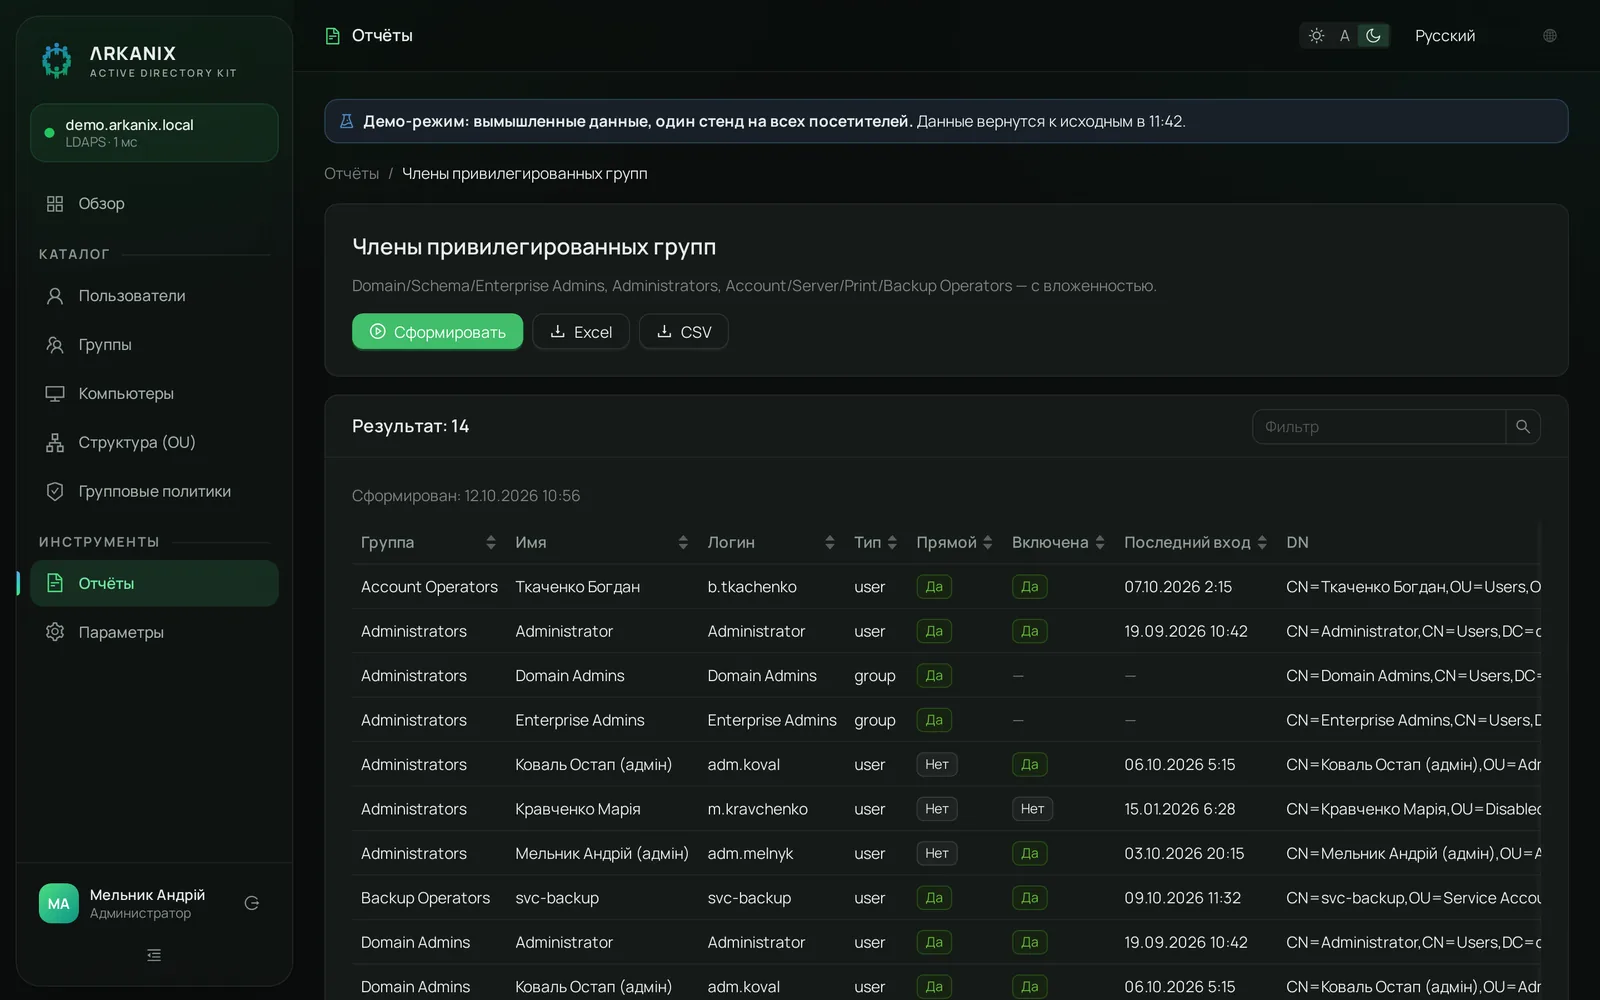The image size is (1600, 1000).
Task: Click the DN column header
Action: point(1297,543)
